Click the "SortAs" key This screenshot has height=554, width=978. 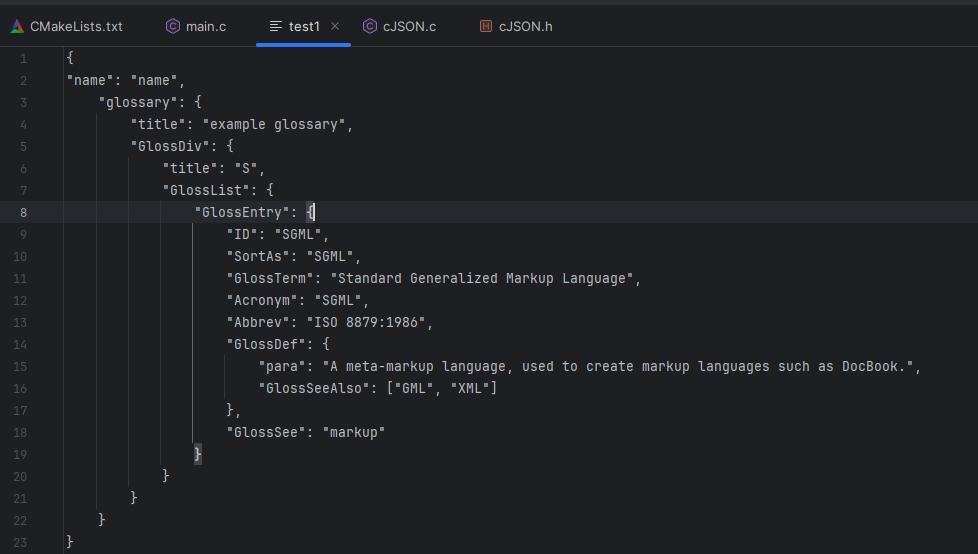click(x=258, y=256)
